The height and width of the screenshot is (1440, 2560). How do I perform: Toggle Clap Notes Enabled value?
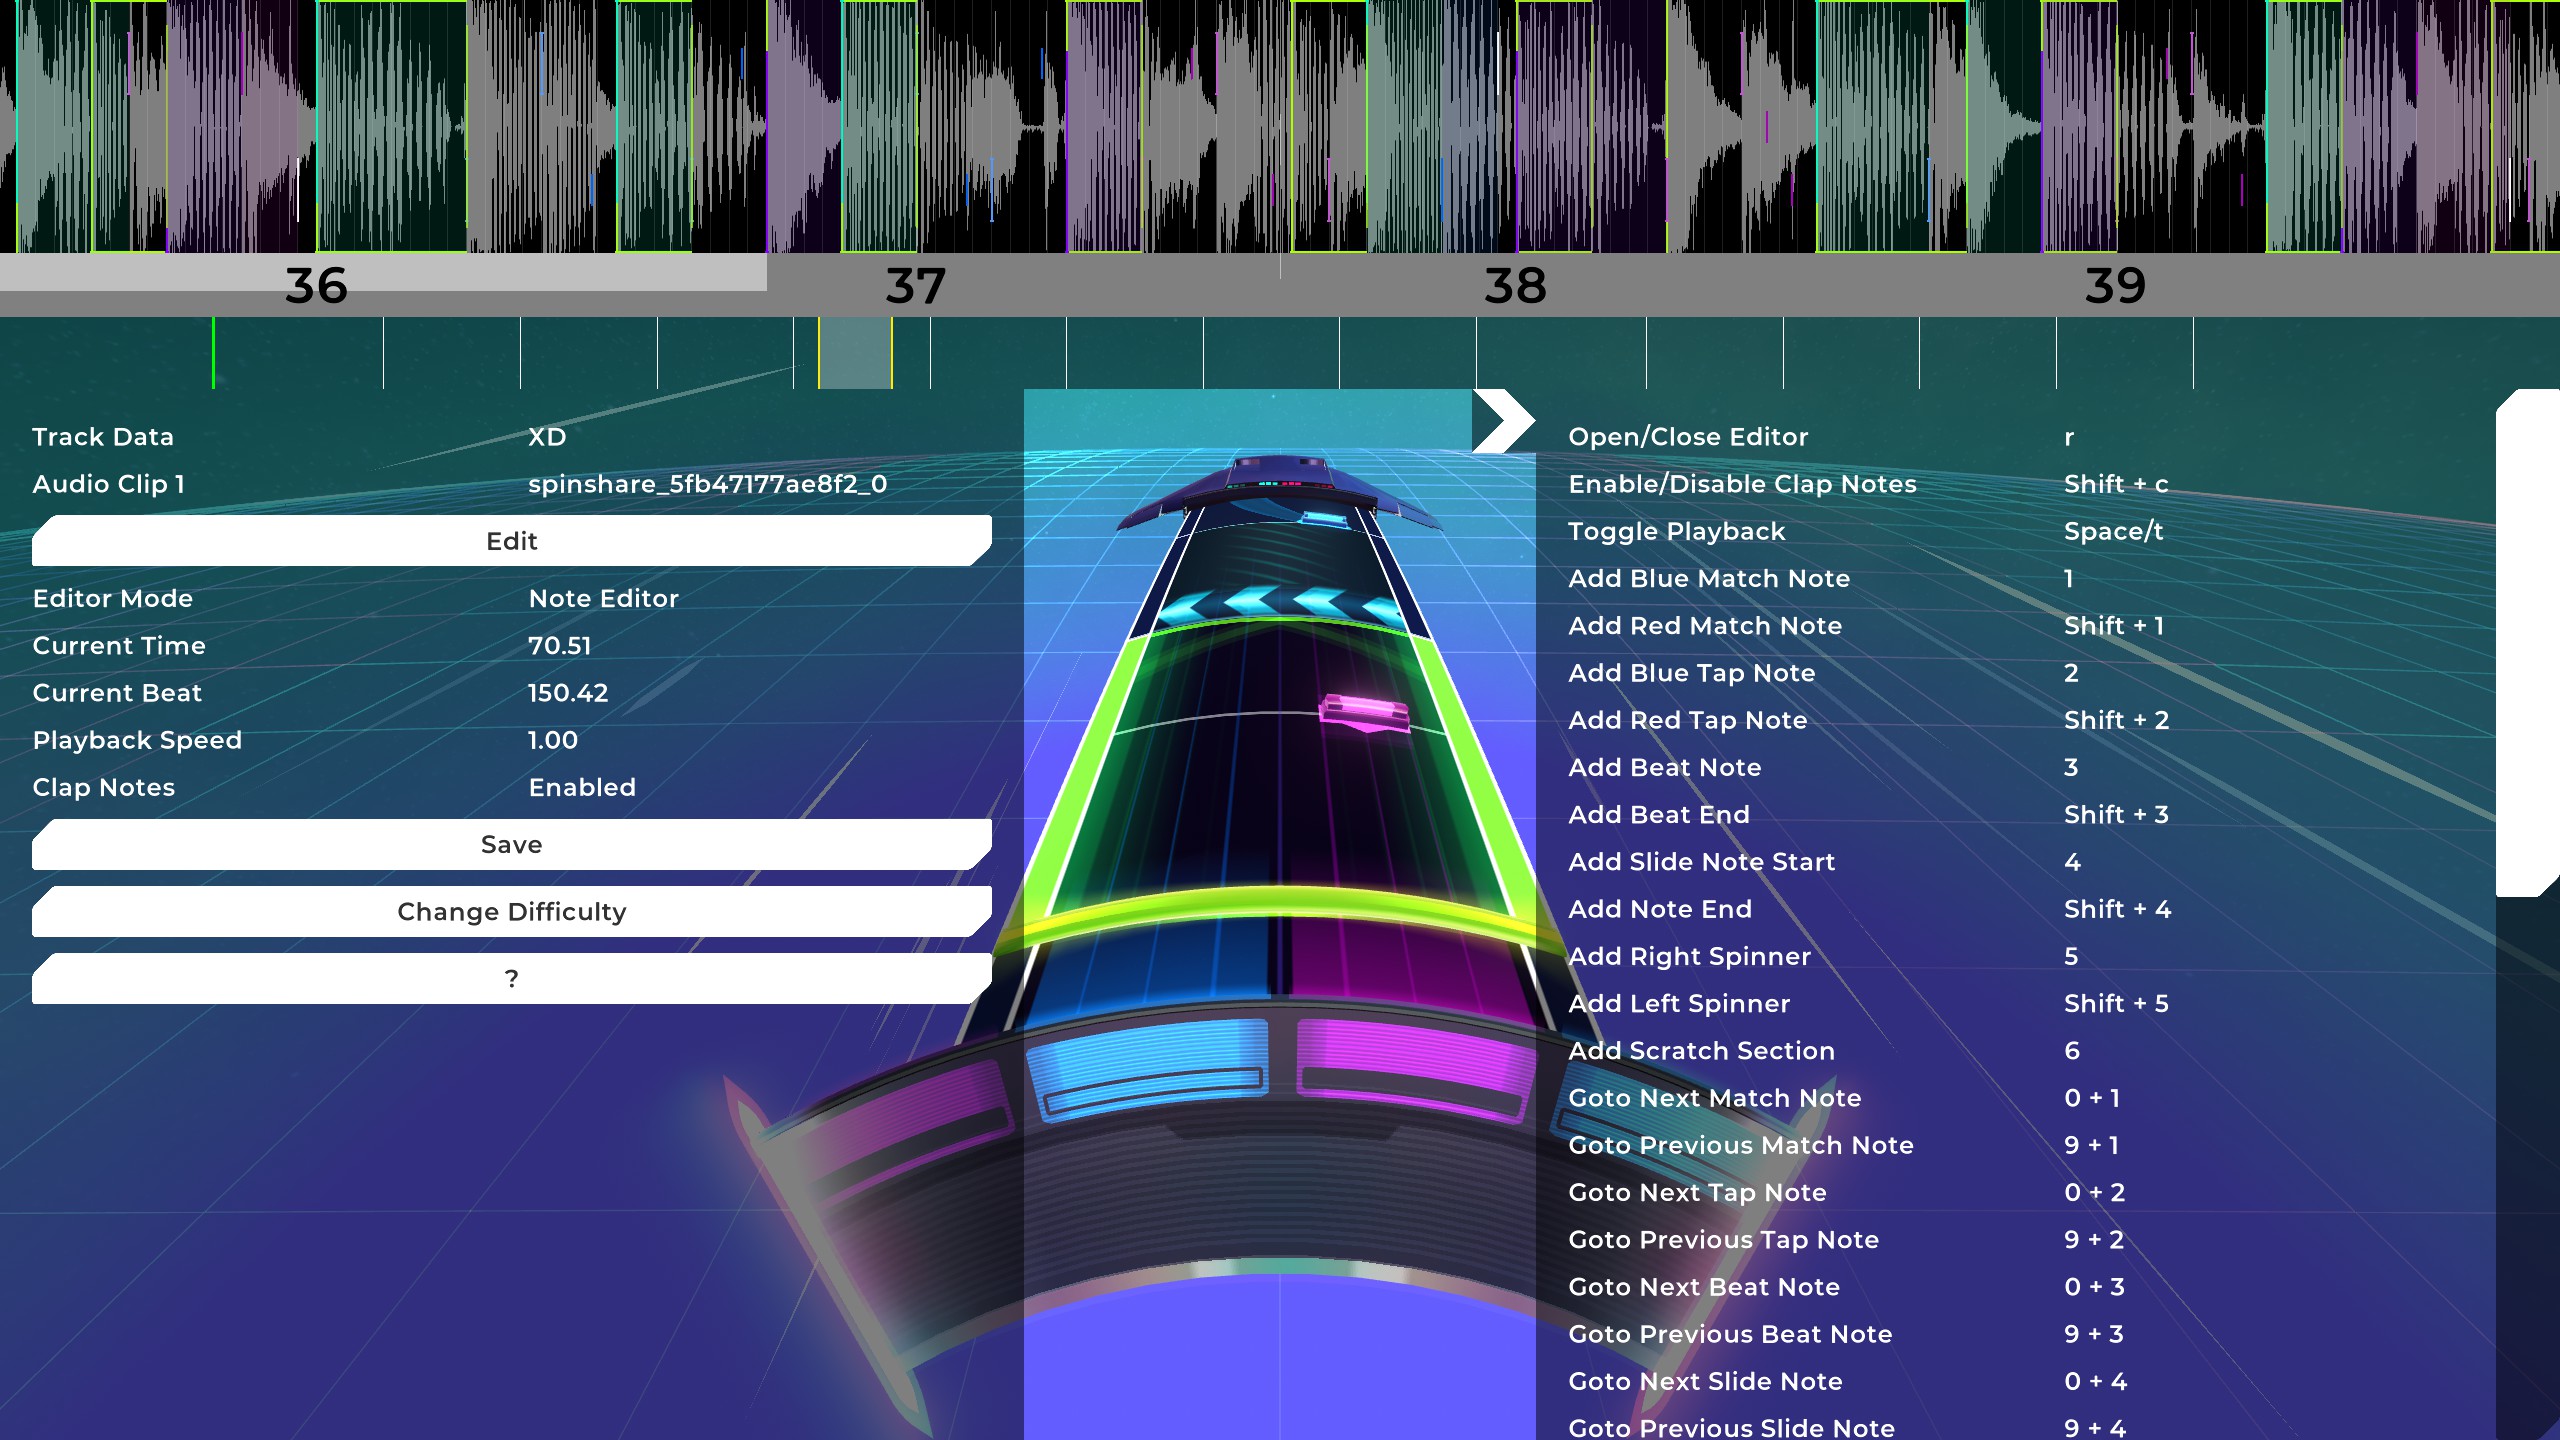tap(582, 787)
